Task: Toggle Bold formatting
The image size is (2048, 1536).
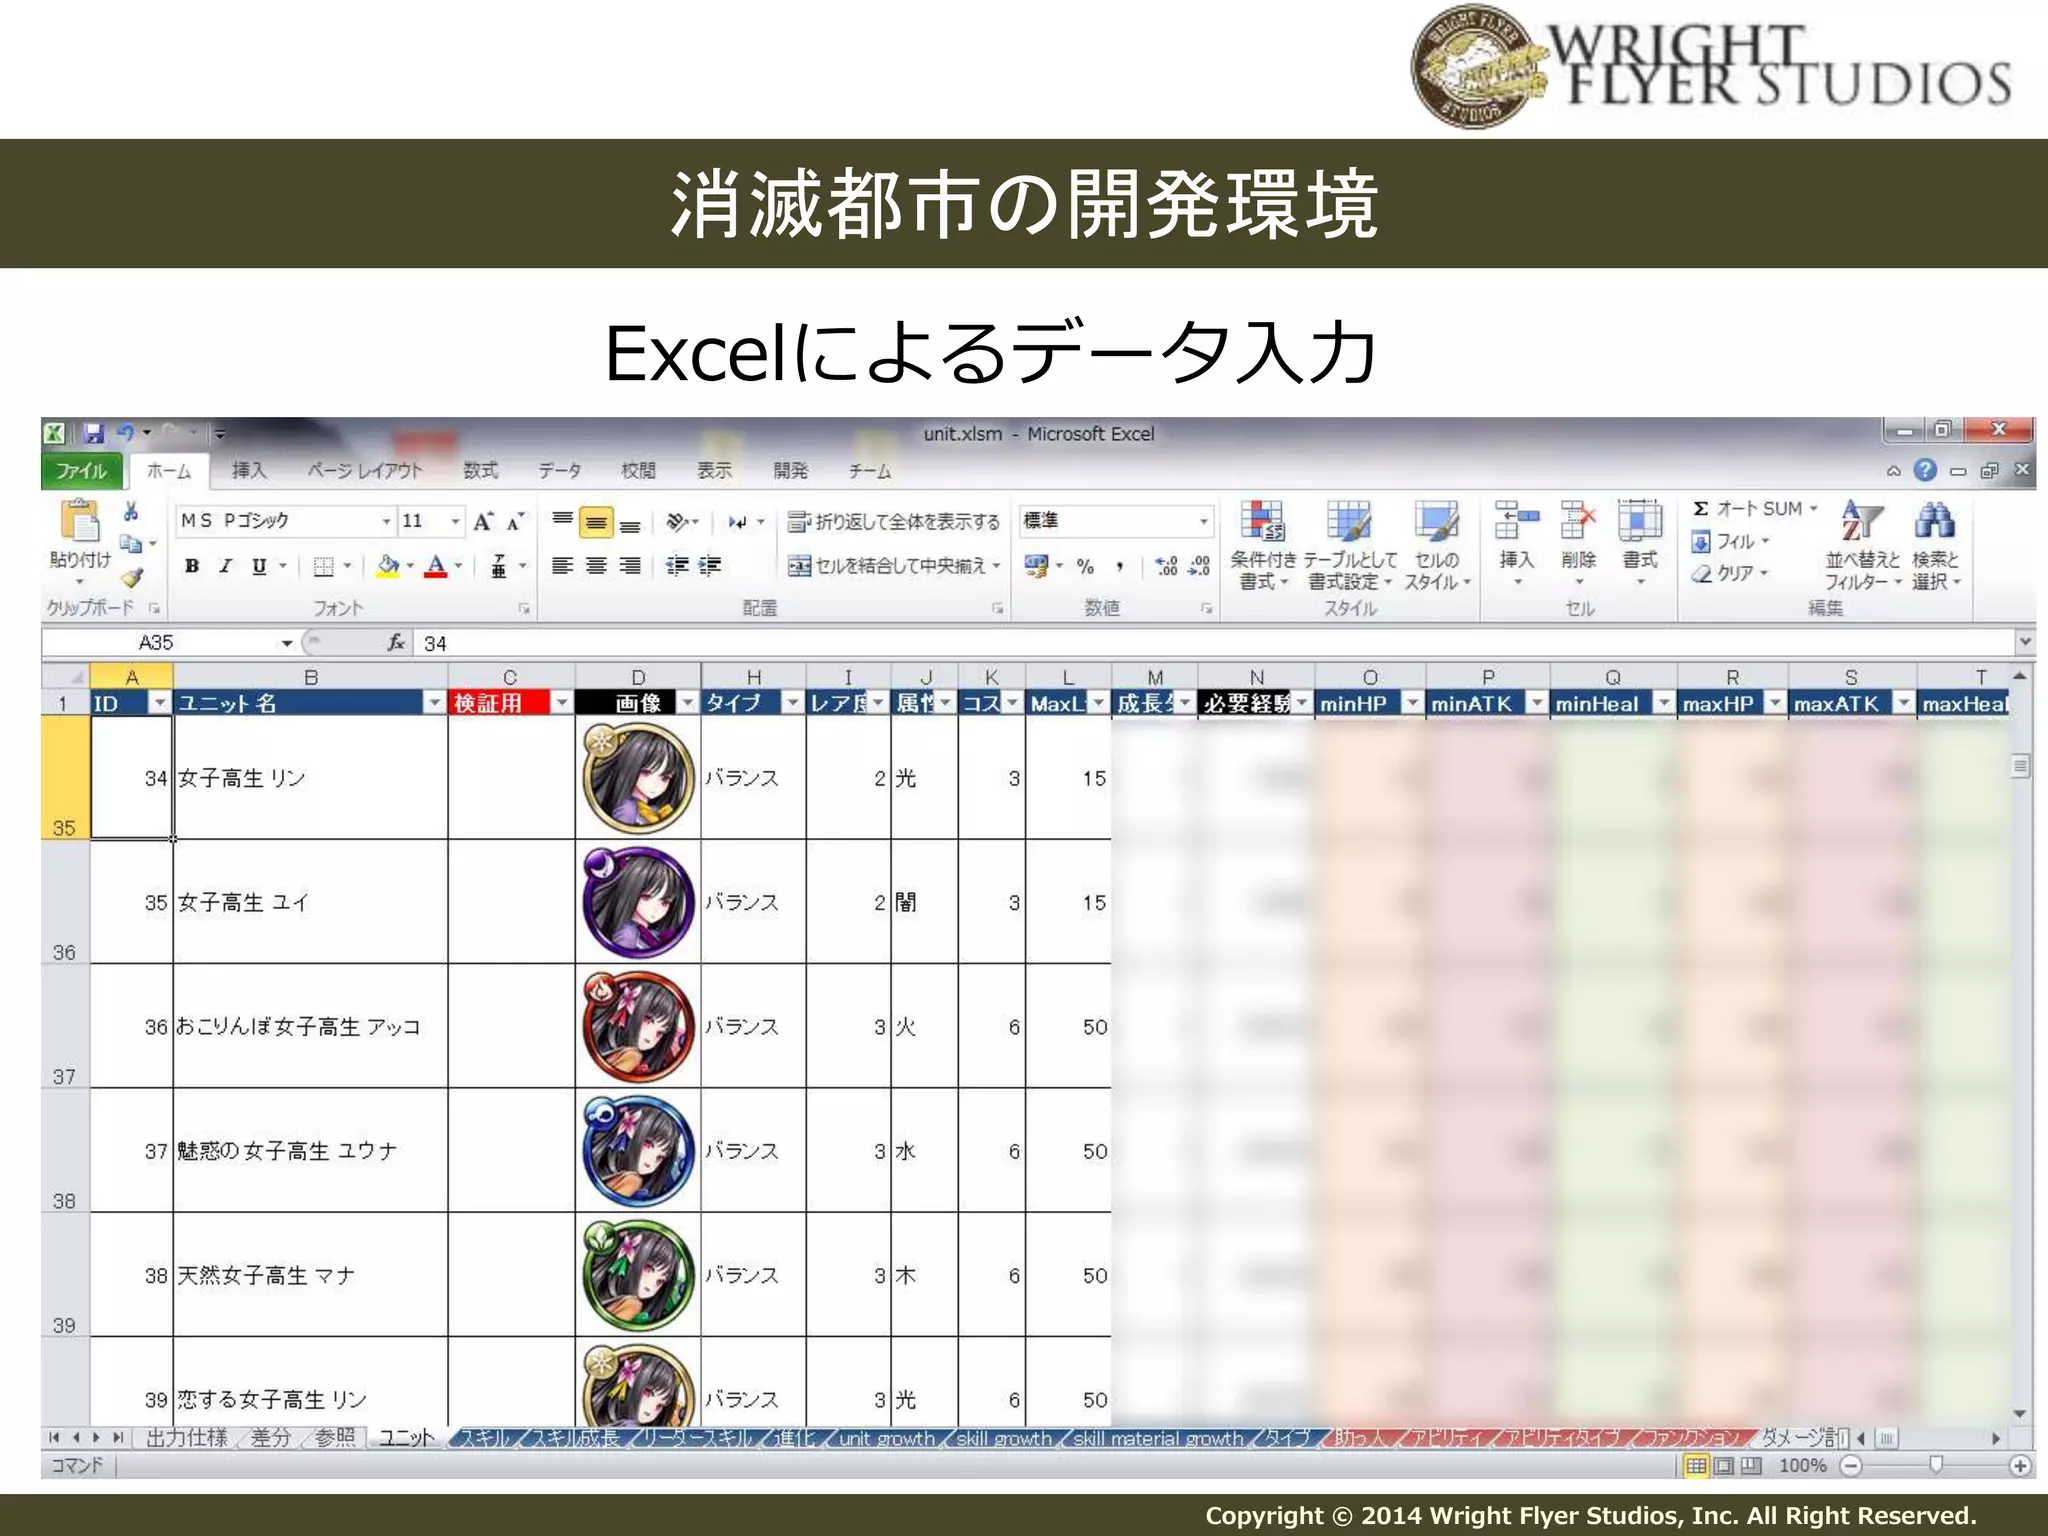Action: [192, 567]
